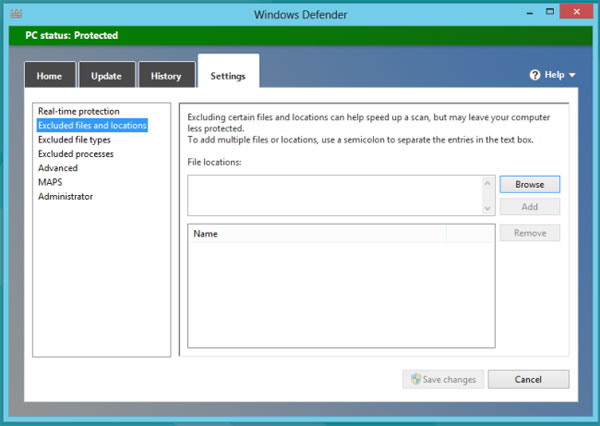
Task: Click the Help question mark icon
Action: point(535,75)
